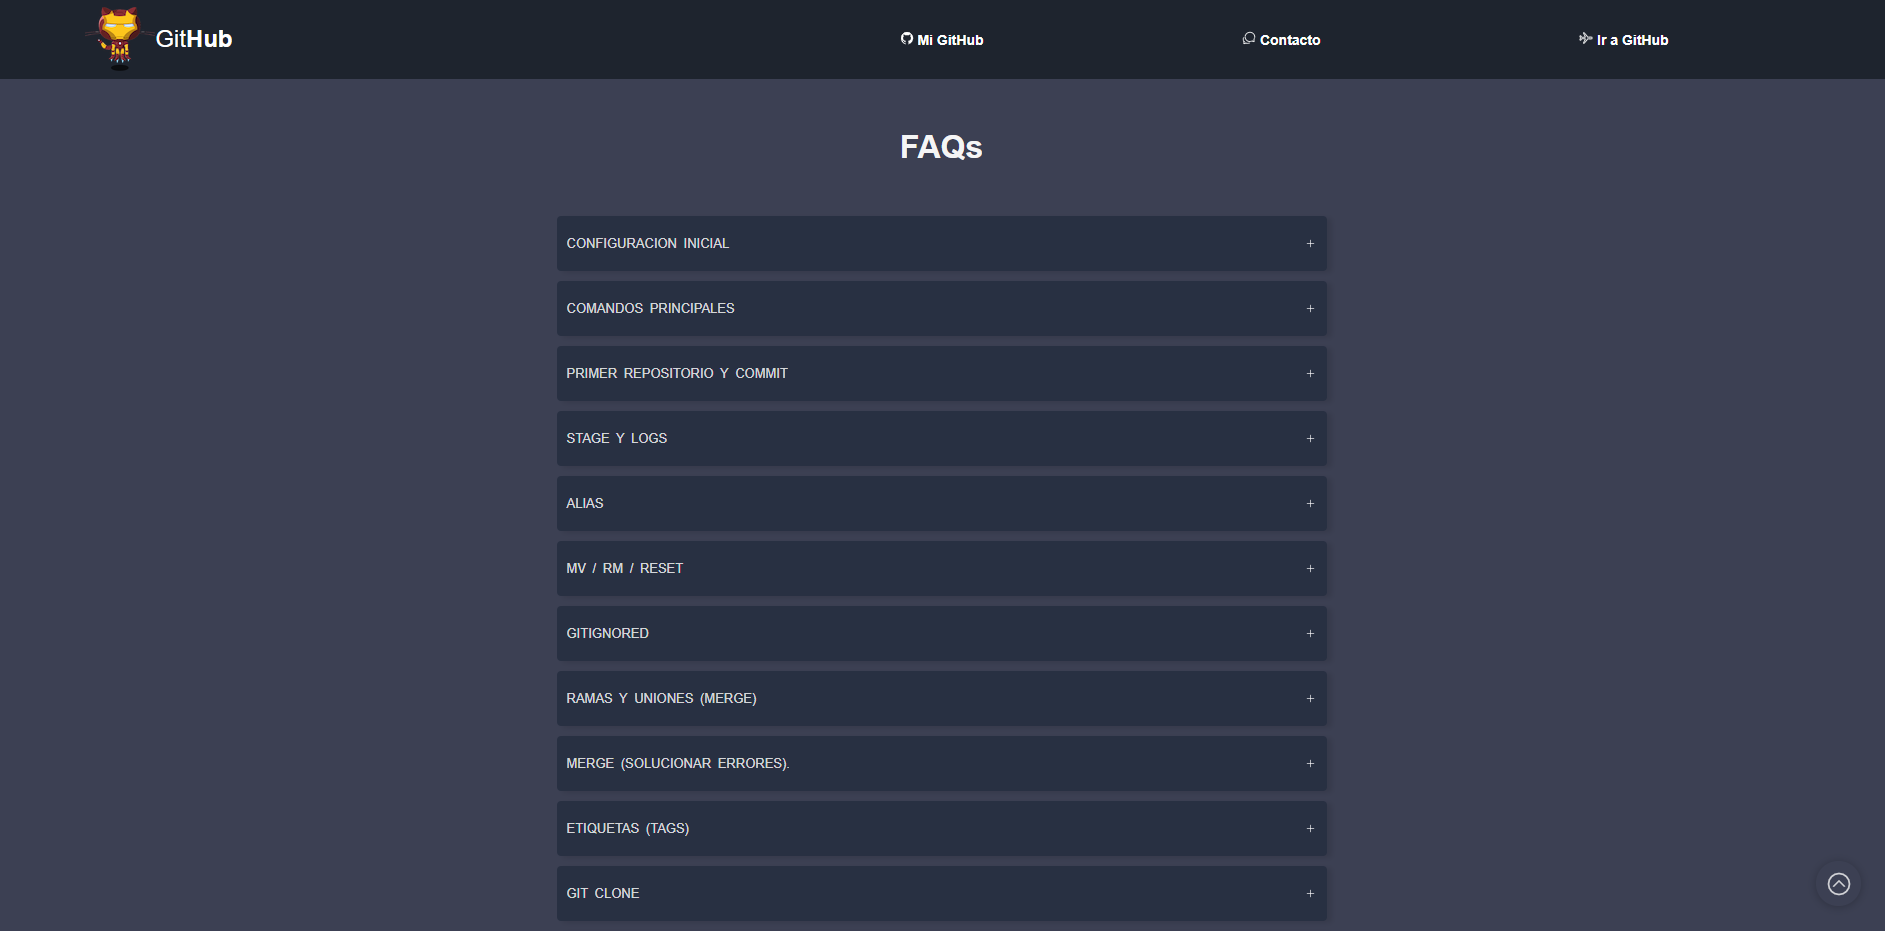This screenshot has height=931, width=1885.
Task: Expand plus icon on GITIGNORED row
Action: point(1310,634)
